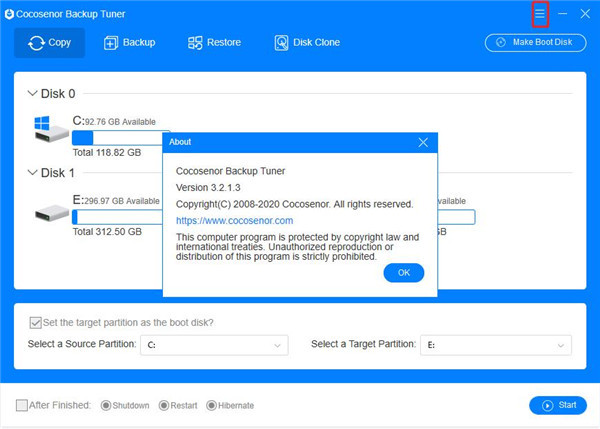Click the C: partition usage bar
Image resolution: width=600 pixels, height=429 pixels.
click(x=117, y=138)
